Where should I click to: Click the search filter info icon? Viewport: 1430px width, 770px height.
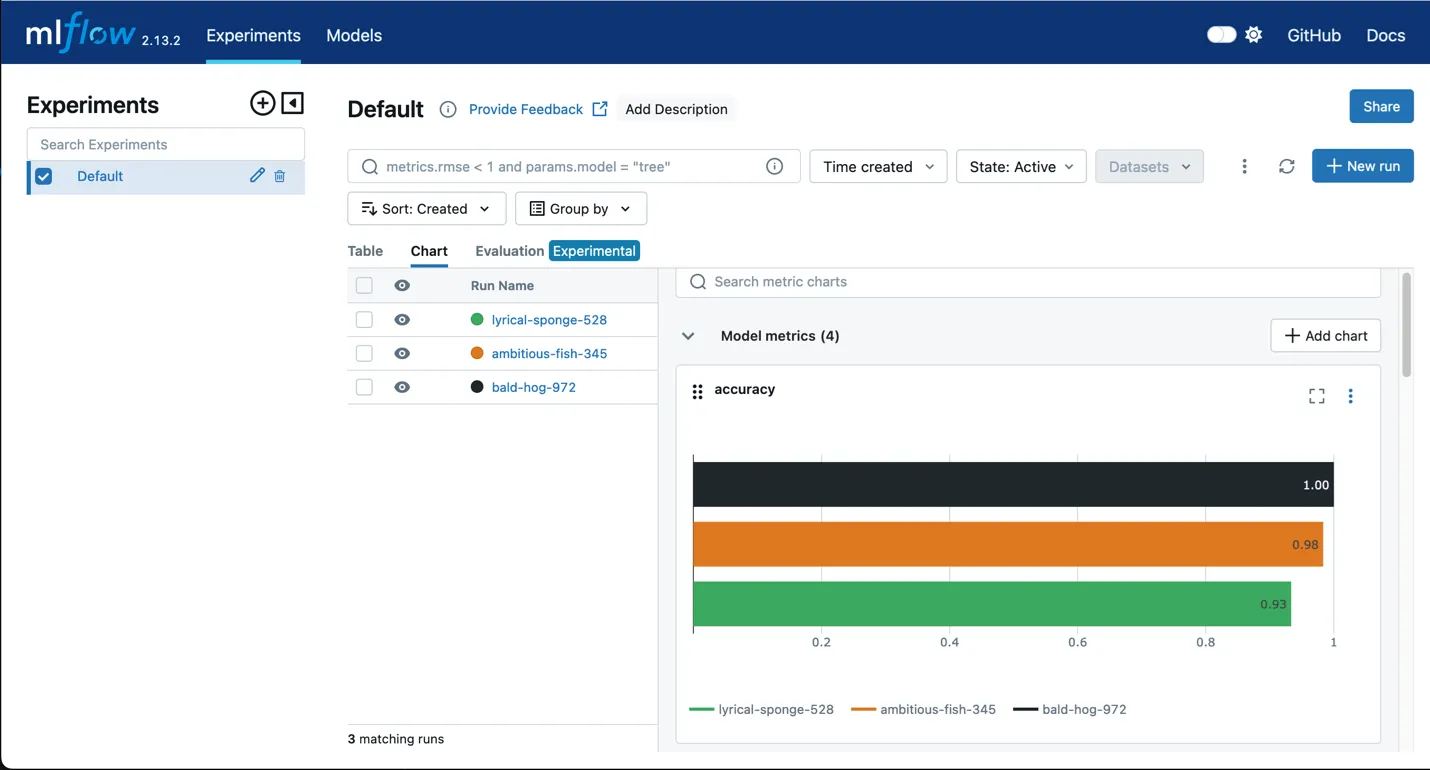(774, 166)
